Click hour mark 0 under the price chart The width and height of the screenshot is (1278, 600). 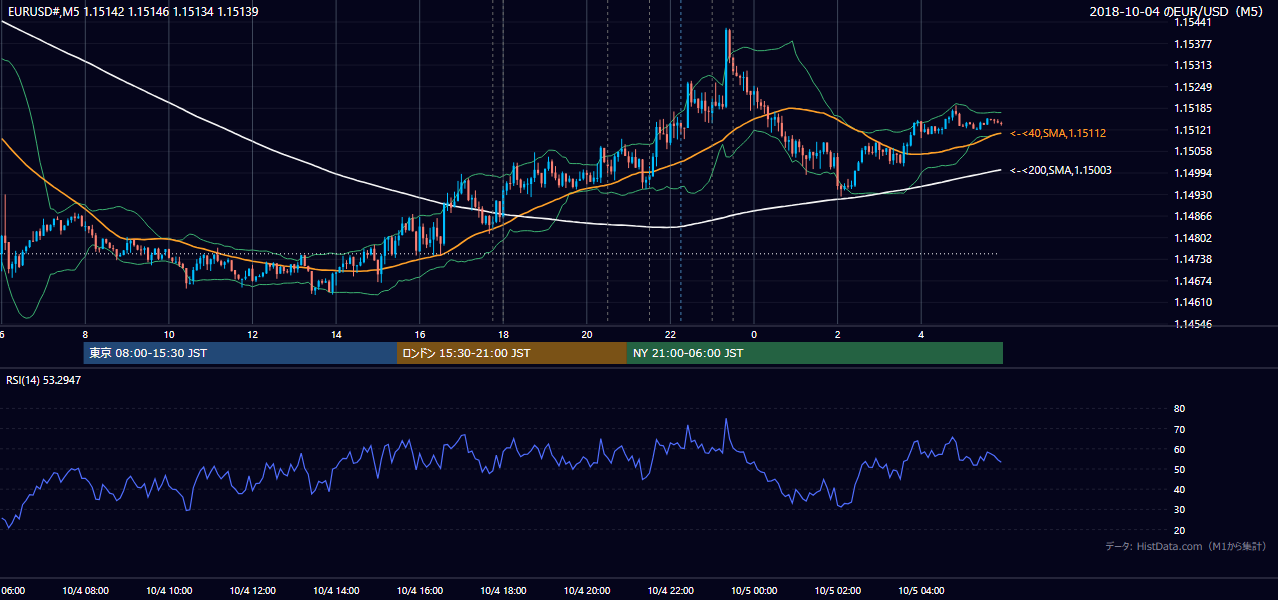tap(754, 334)
